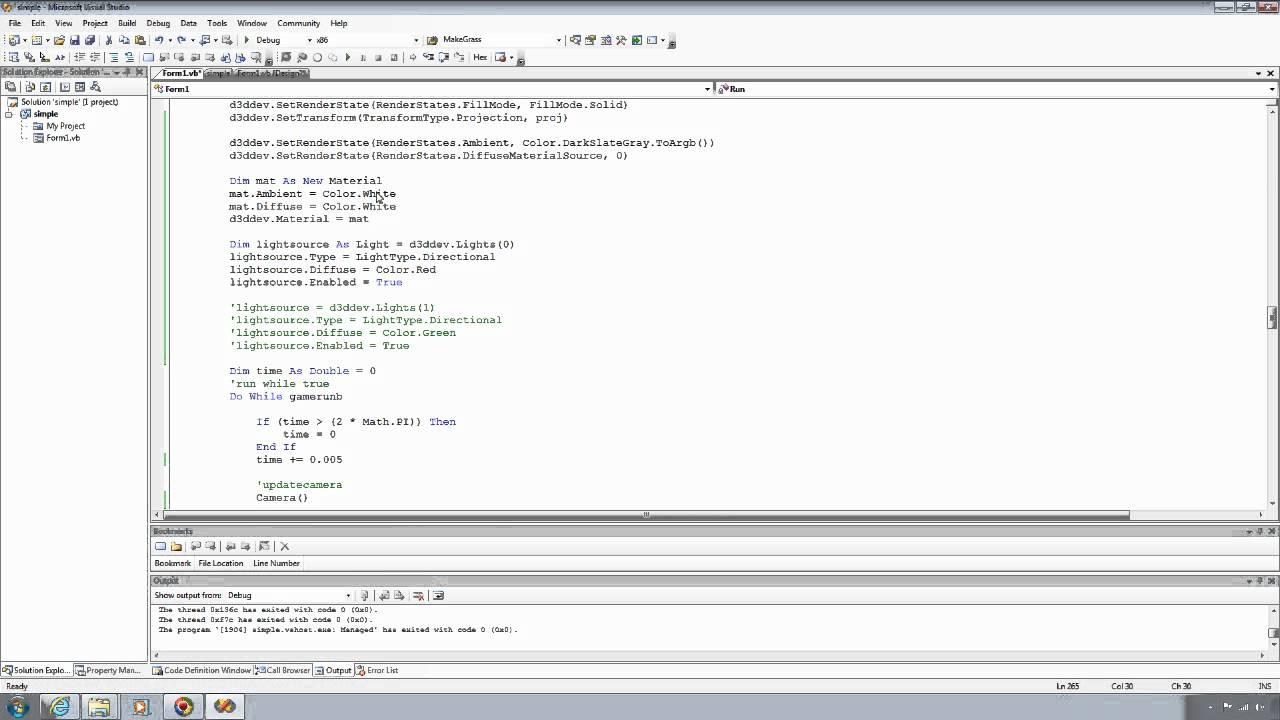1280x720 pixels.
Task: Open Internet Explorer from the taskbar
Action: [x=60, y=707]
